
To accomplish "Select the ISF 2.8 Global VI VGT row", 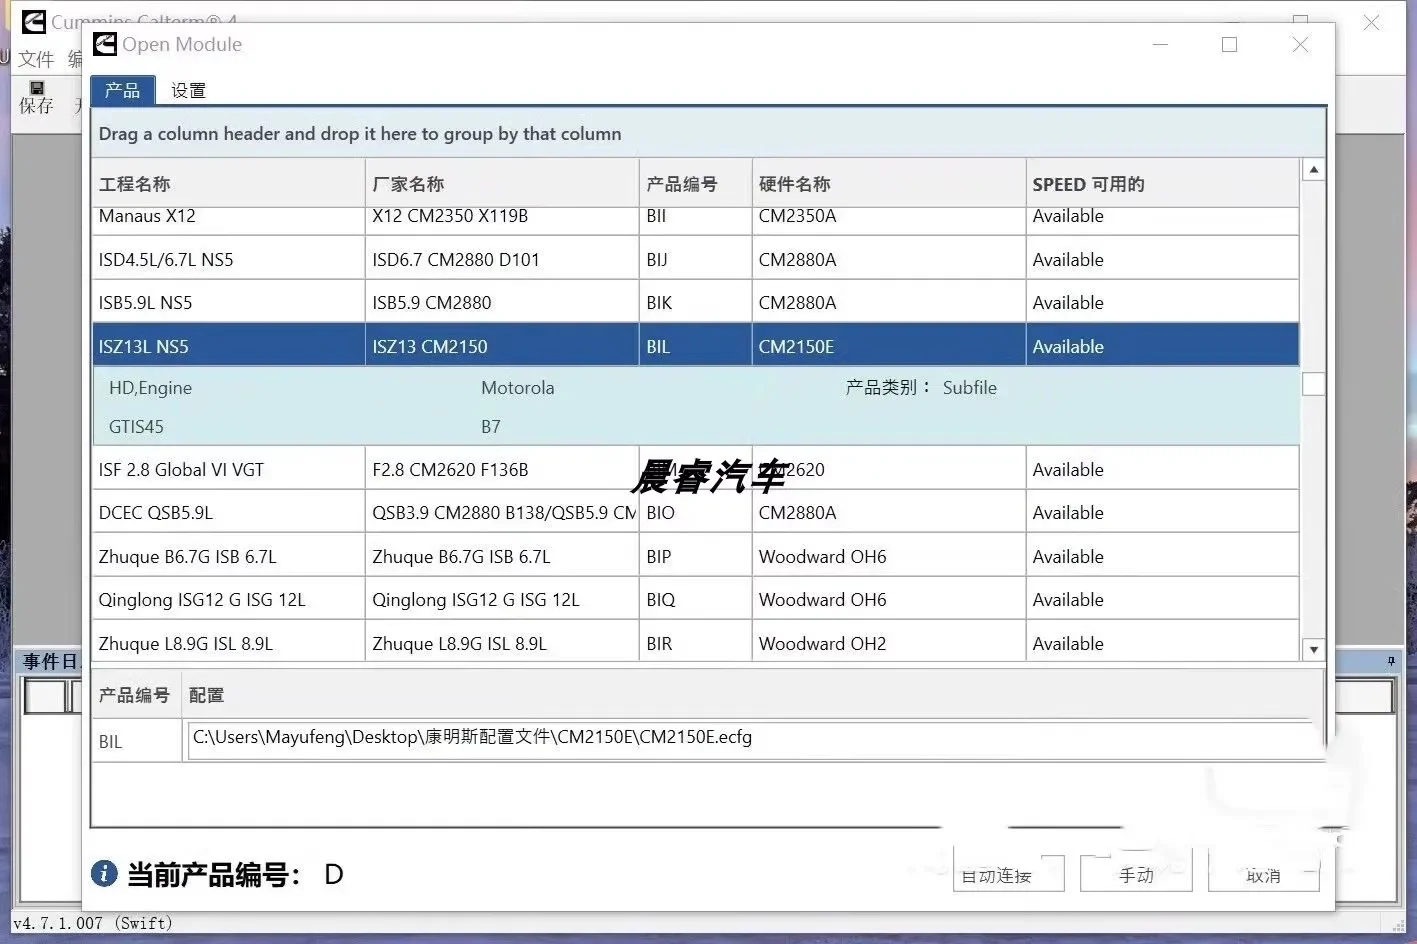I will pos(695,469).
